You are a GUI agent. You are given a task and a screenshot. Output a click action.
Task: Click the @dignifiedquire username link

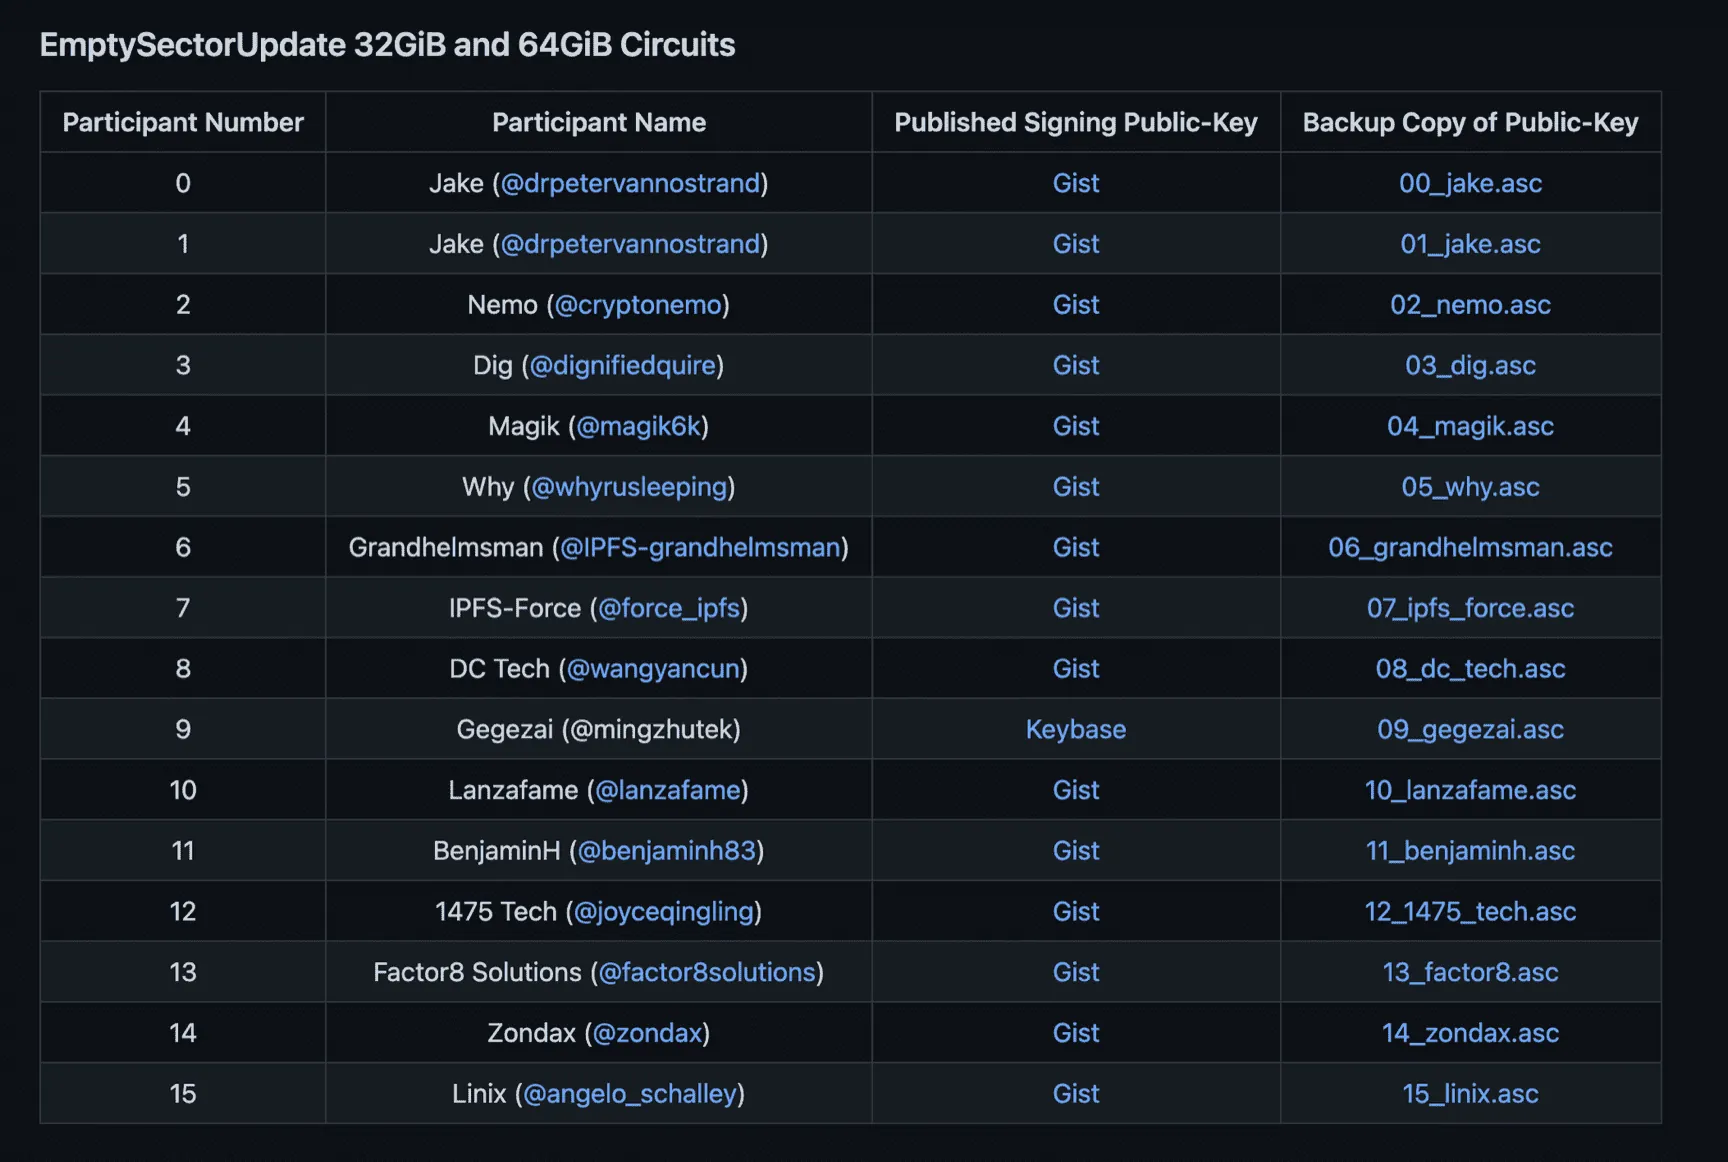623,366
